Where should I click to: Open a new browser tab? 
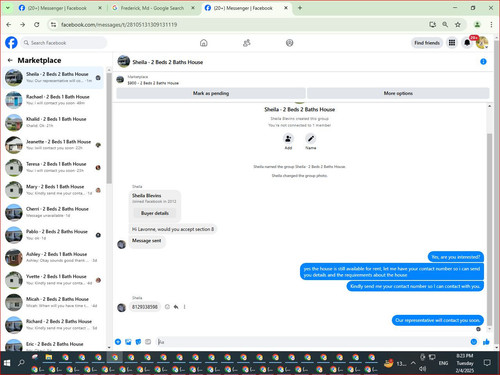300,8
